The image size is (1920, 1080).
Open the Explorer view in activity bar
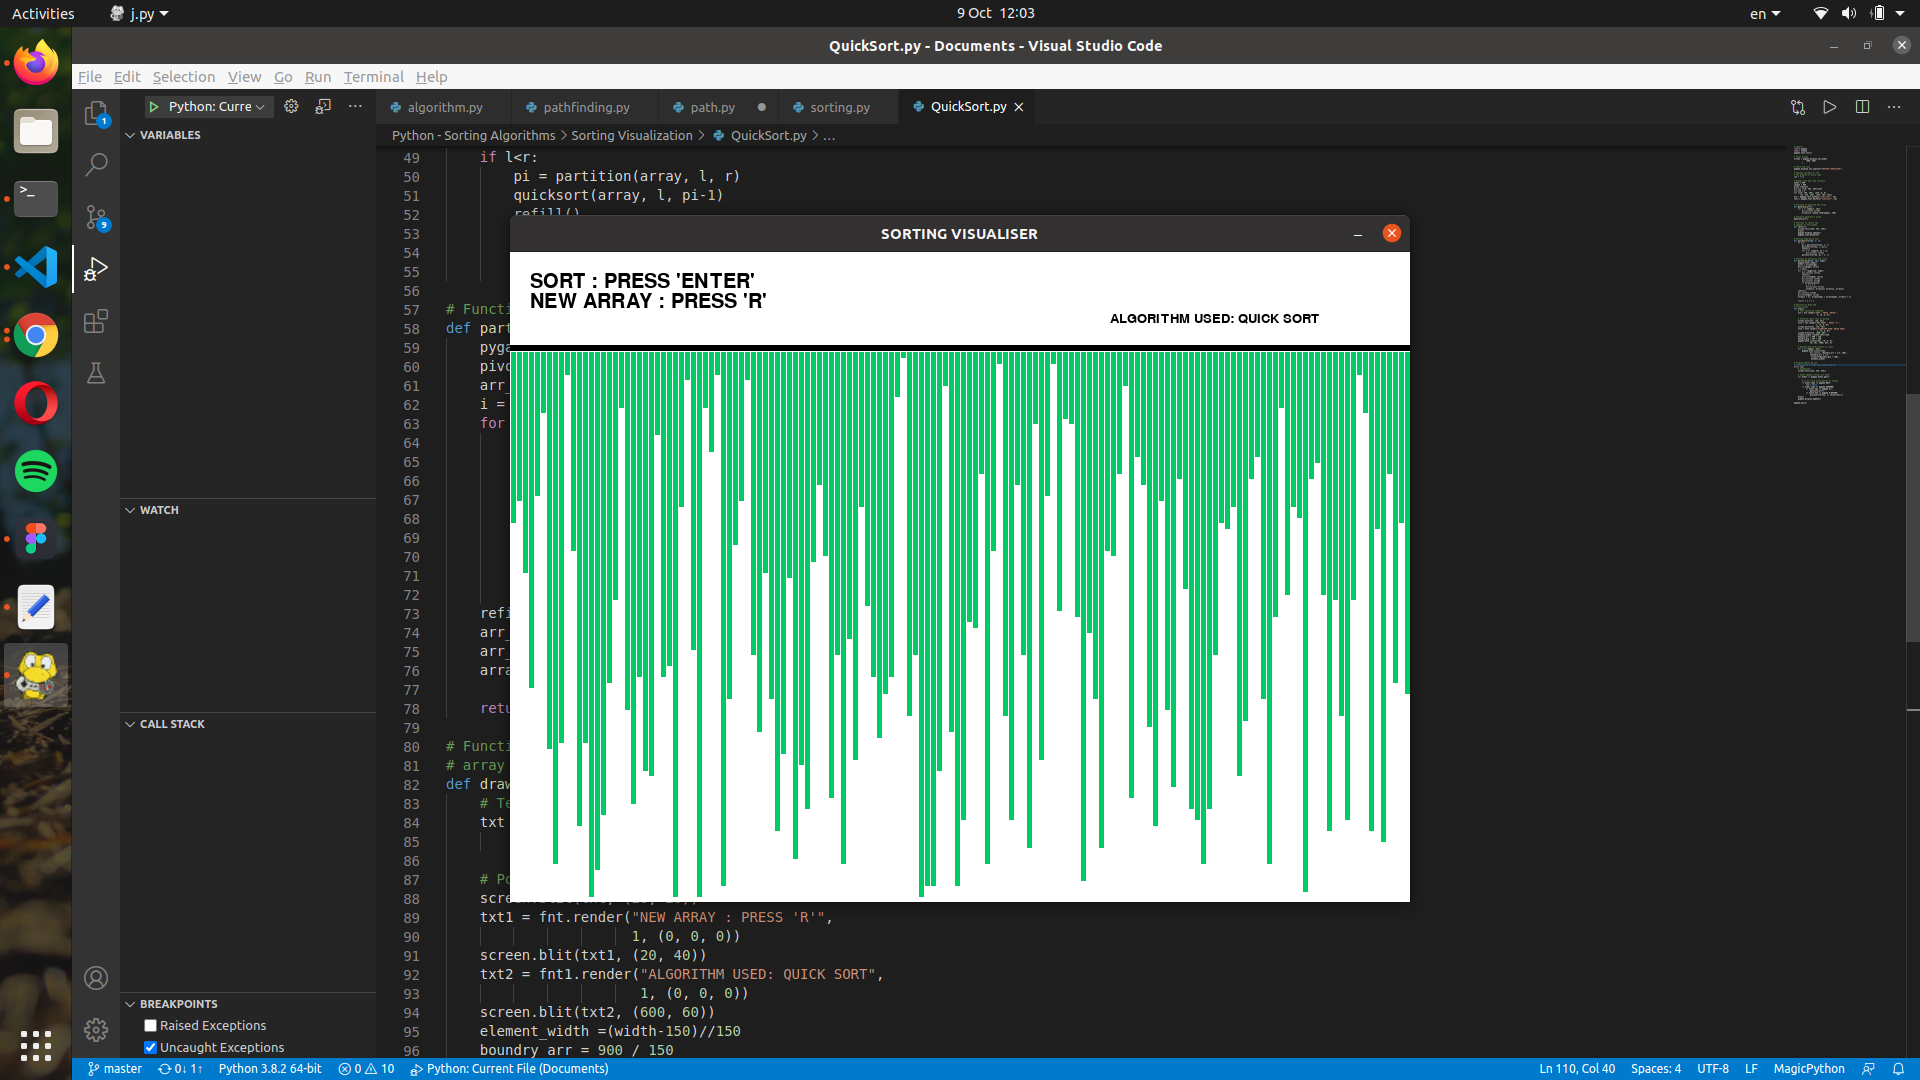tap(96, 114)
